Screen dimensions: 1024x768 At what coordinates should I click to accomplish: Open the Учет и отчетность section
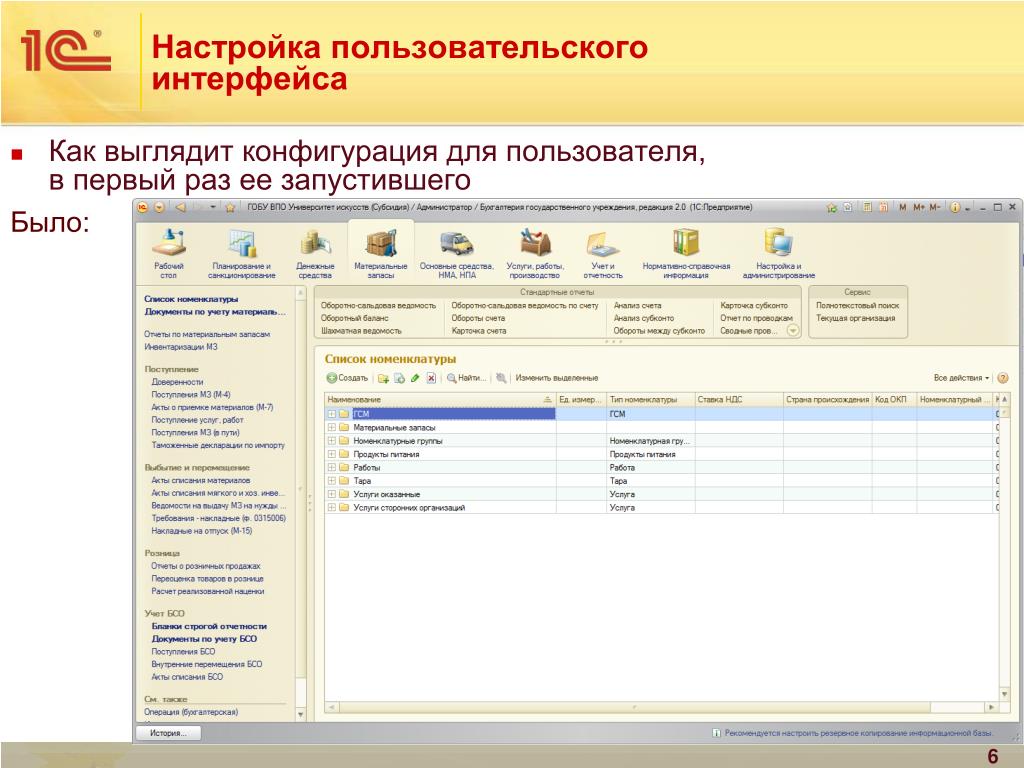pyautogui.click(x=603, y=254)
